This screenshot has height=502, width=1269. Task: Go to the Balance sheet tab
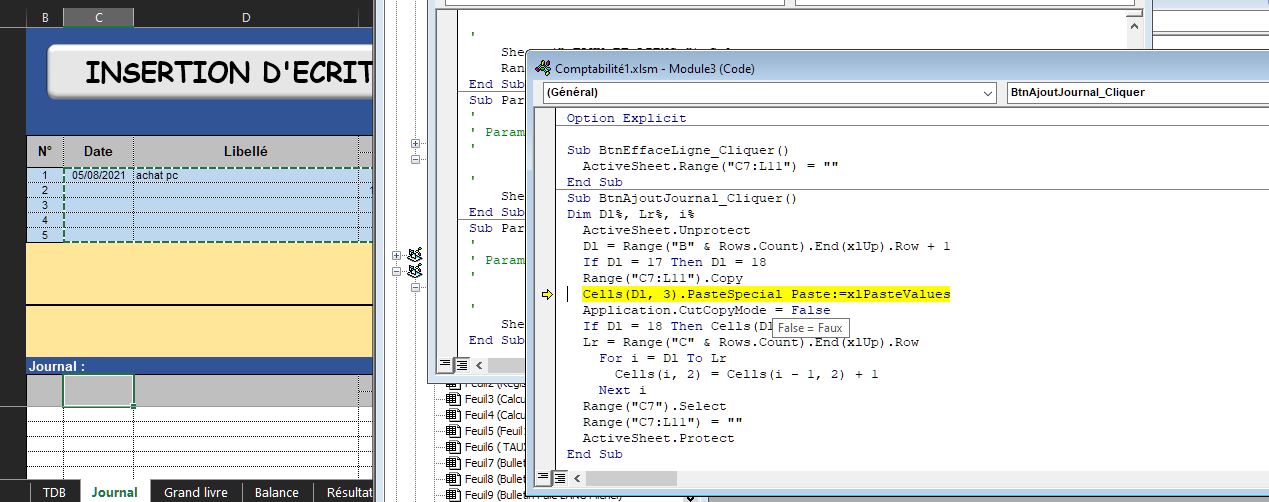[276, 492]
